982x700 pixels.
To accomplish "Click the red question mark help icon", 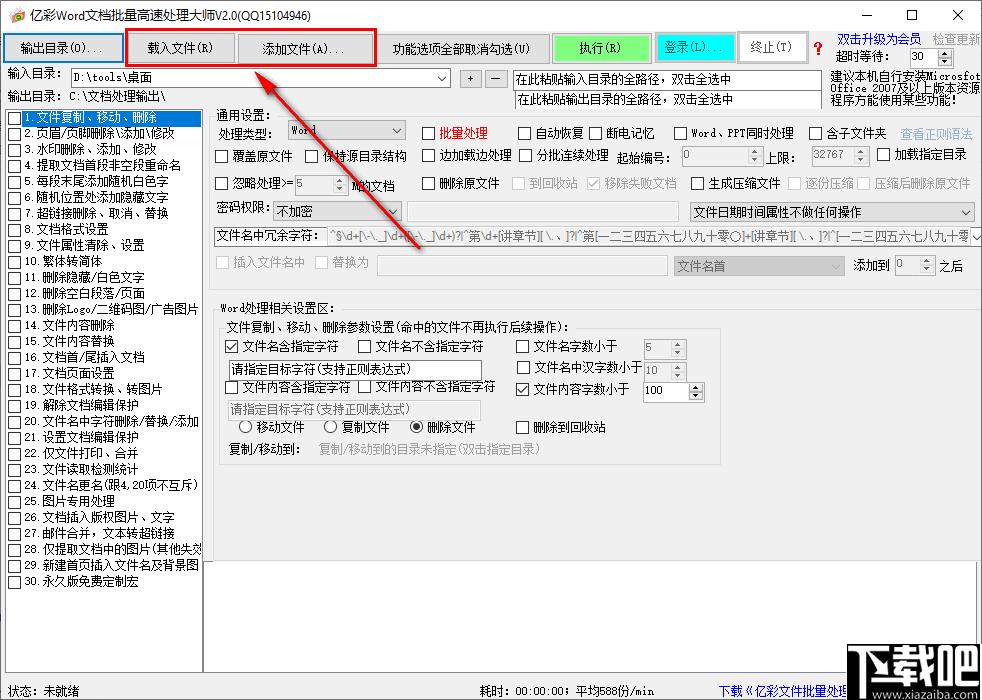I will coord(818,48).
